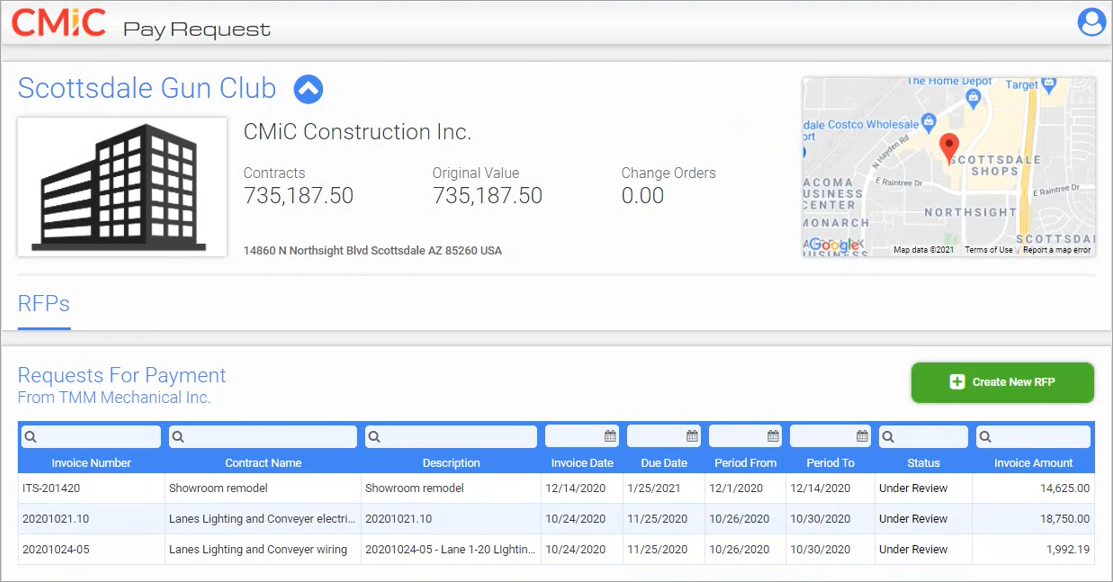Image resolution: width=1113 pixels, height=582 pixels.
Task: Open the Invoice Date calendar picker
Action: (x=610, y=437)
